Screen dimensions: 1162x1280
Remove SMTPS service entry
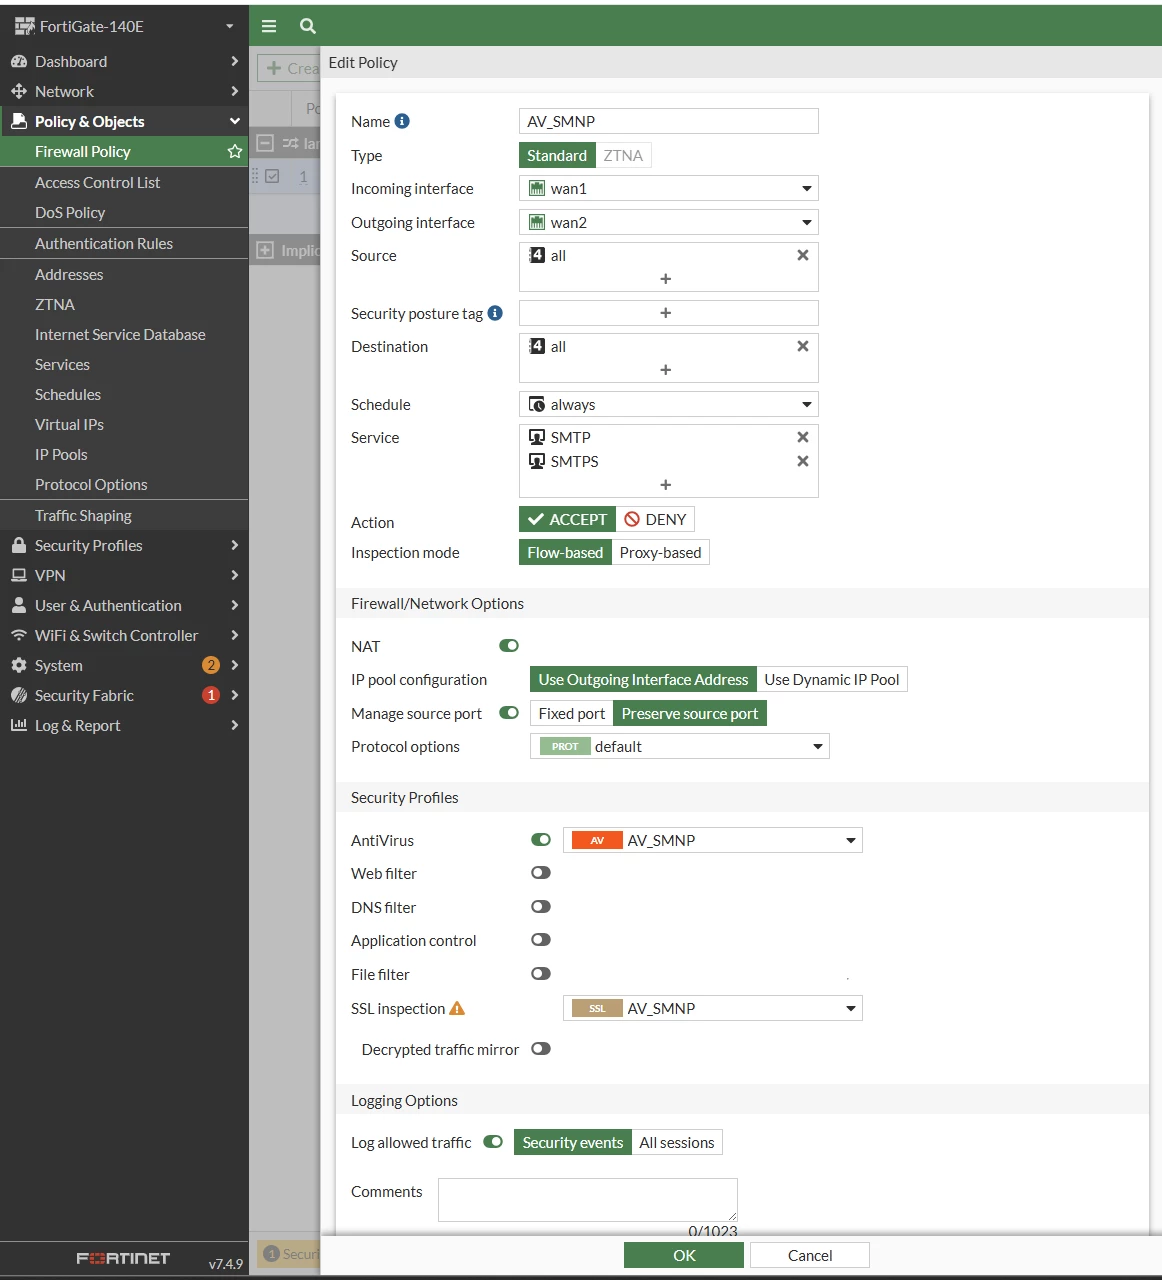[802, 461]
